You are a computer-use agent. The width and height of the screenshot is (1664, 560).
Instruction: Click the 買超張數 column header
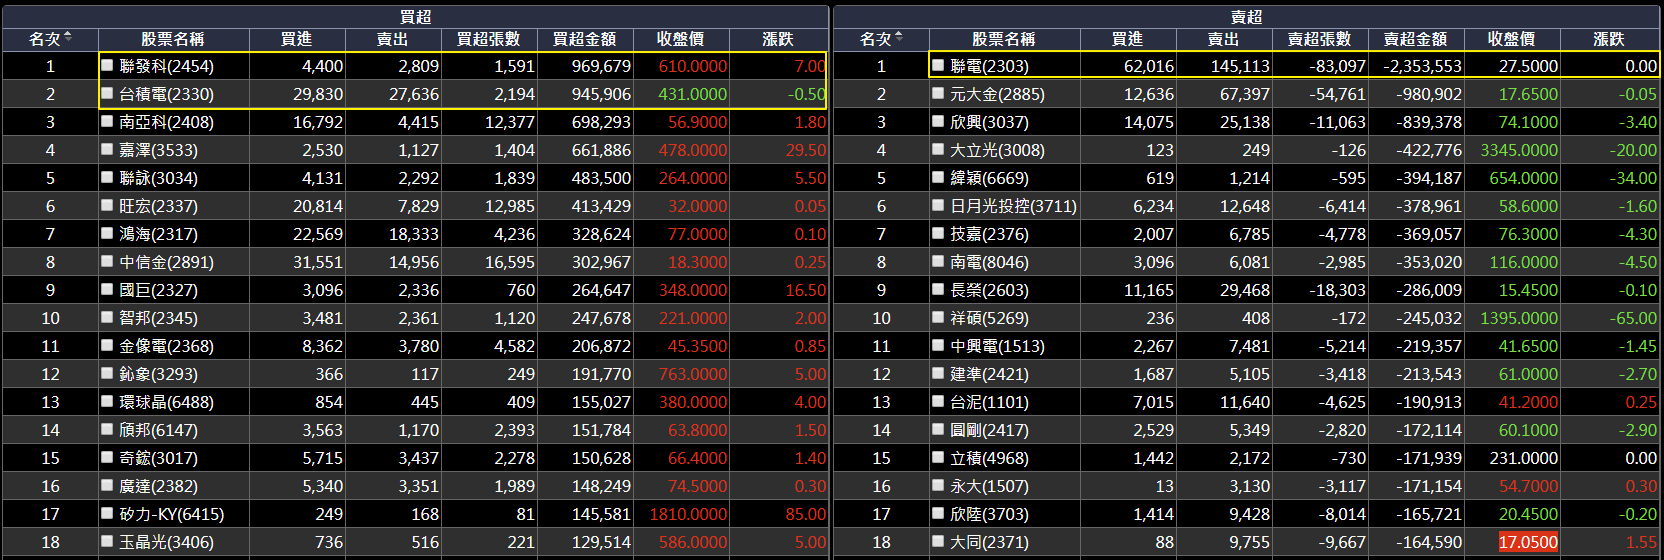(489, 39)
